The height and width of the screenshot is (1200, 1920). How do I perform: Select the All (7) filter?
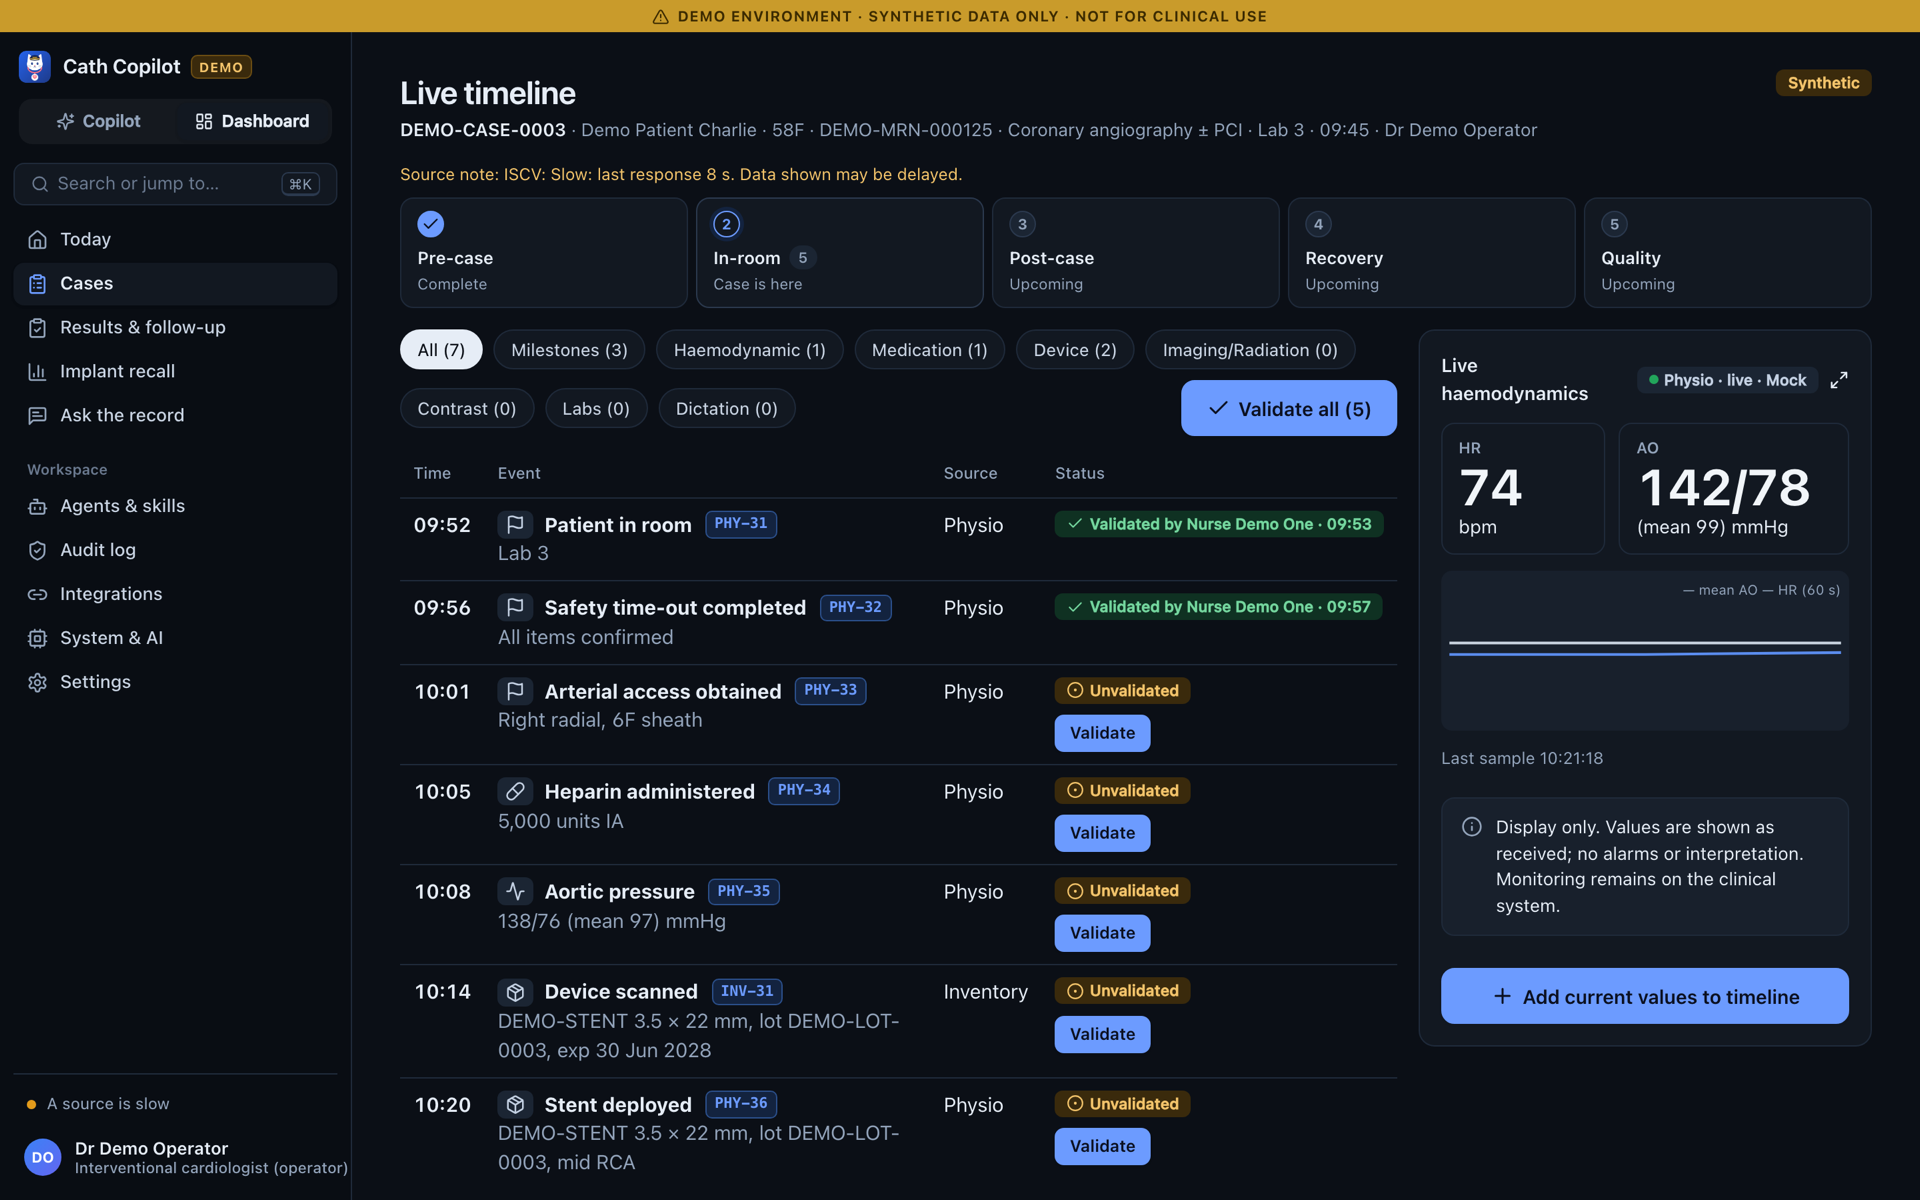441,350
